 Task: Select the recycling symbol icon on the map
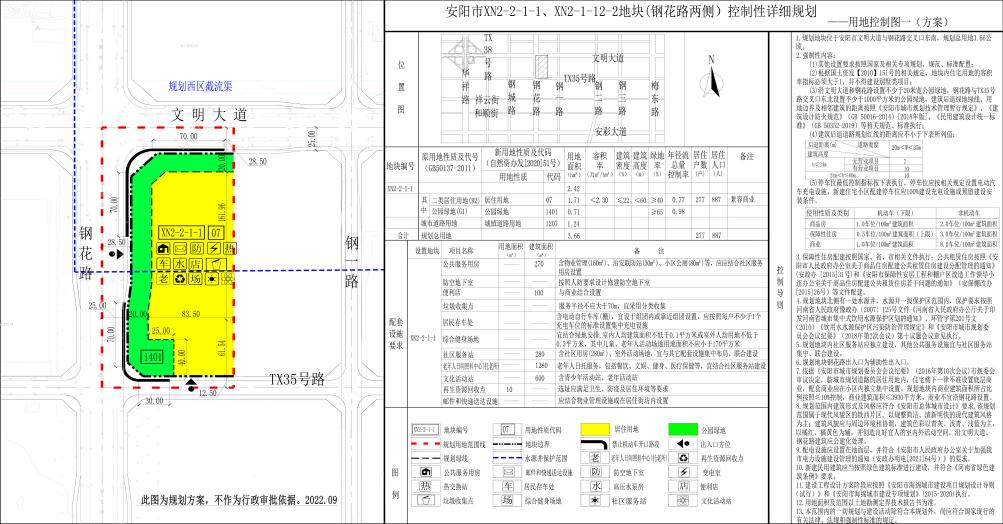click(180, 279)
